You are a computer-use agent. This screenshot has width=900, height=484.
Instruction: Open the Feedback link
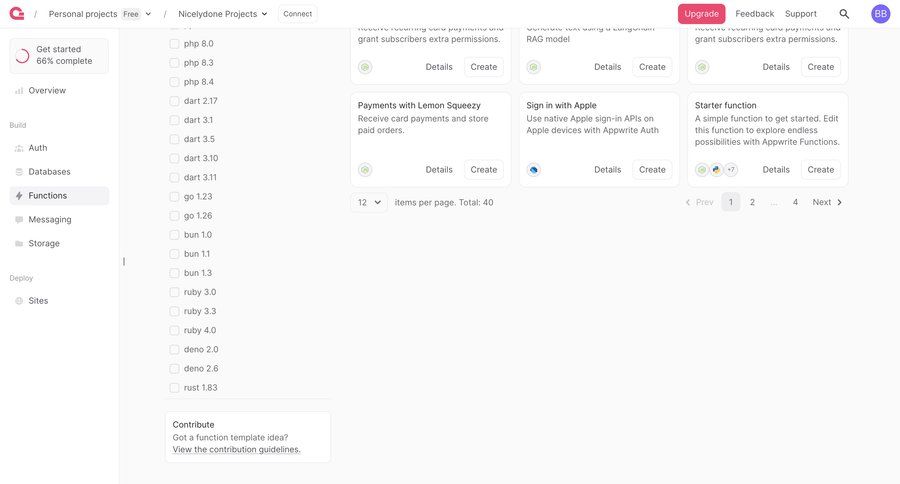[754, 14]
